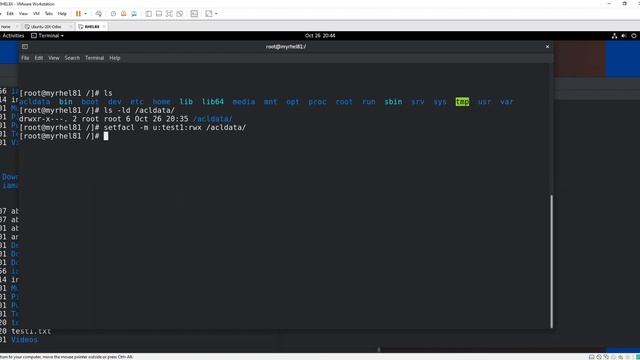Viewport: 640px width, 360px height.
Task: Click the terminal cursor at the empty prompt
Action: tap(106, 136)
